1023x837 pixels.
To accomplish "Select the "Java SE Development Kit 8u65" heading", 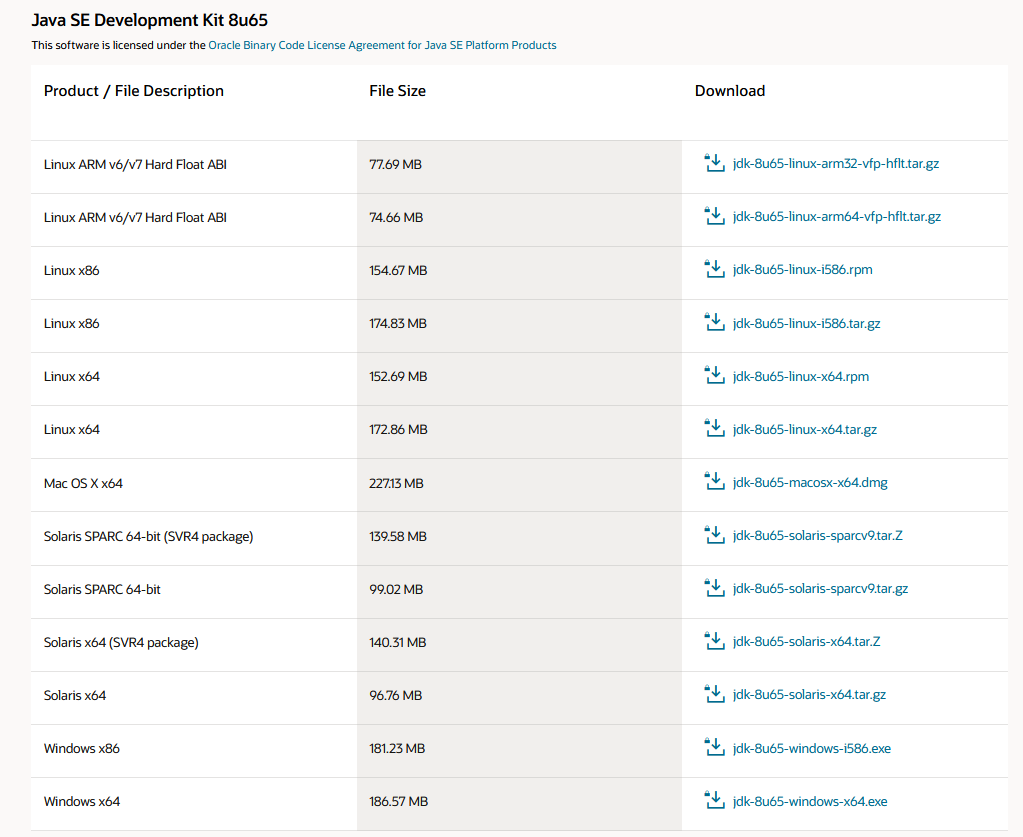I will (149, 20).
